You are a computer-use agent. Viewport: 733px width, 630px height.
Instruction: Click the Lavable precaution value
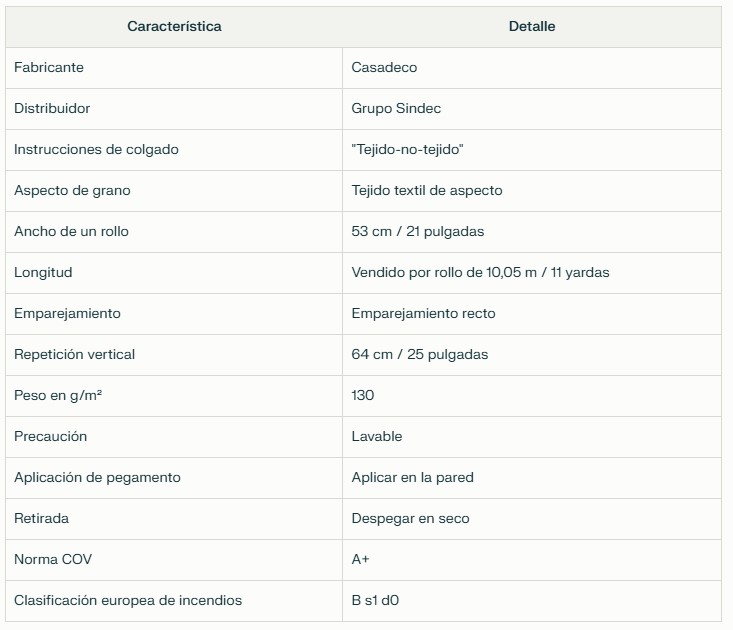coord(376,437)
